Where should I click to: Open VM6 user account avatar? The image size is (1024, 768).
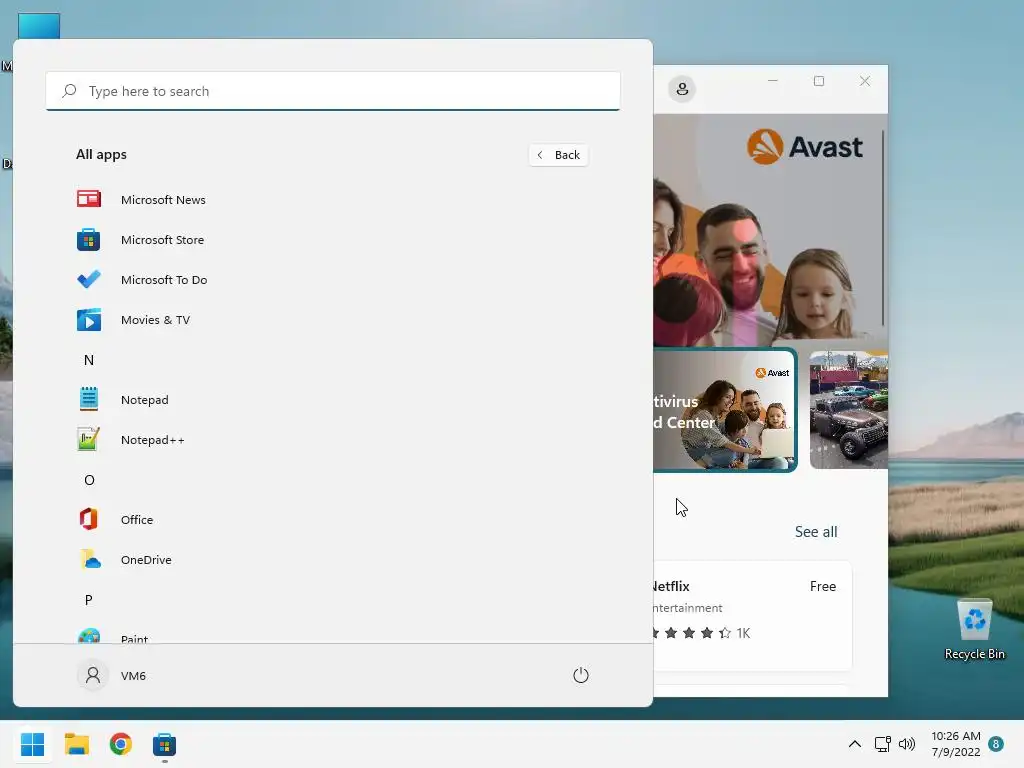[x=93, y=675]
